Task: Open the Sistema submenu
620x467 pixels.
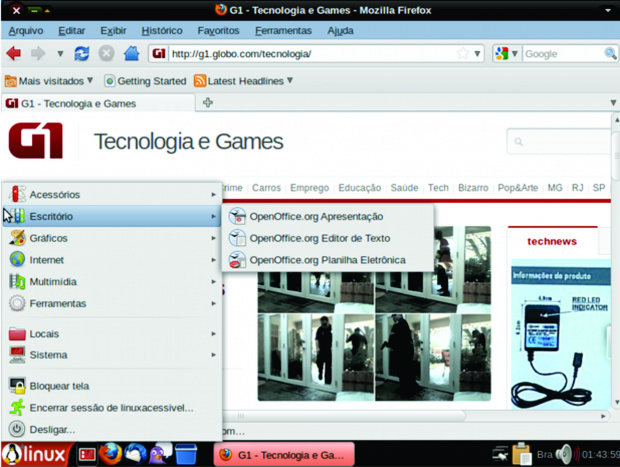Action: click(x=112, y=355)
